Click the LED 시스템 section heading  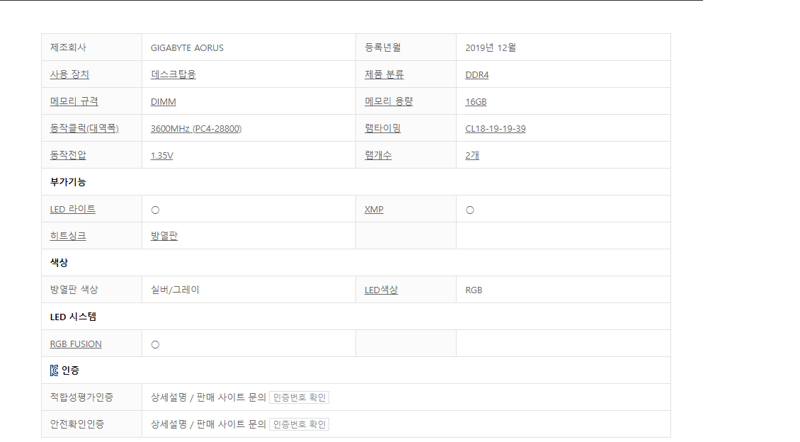(x=73, y=317)
